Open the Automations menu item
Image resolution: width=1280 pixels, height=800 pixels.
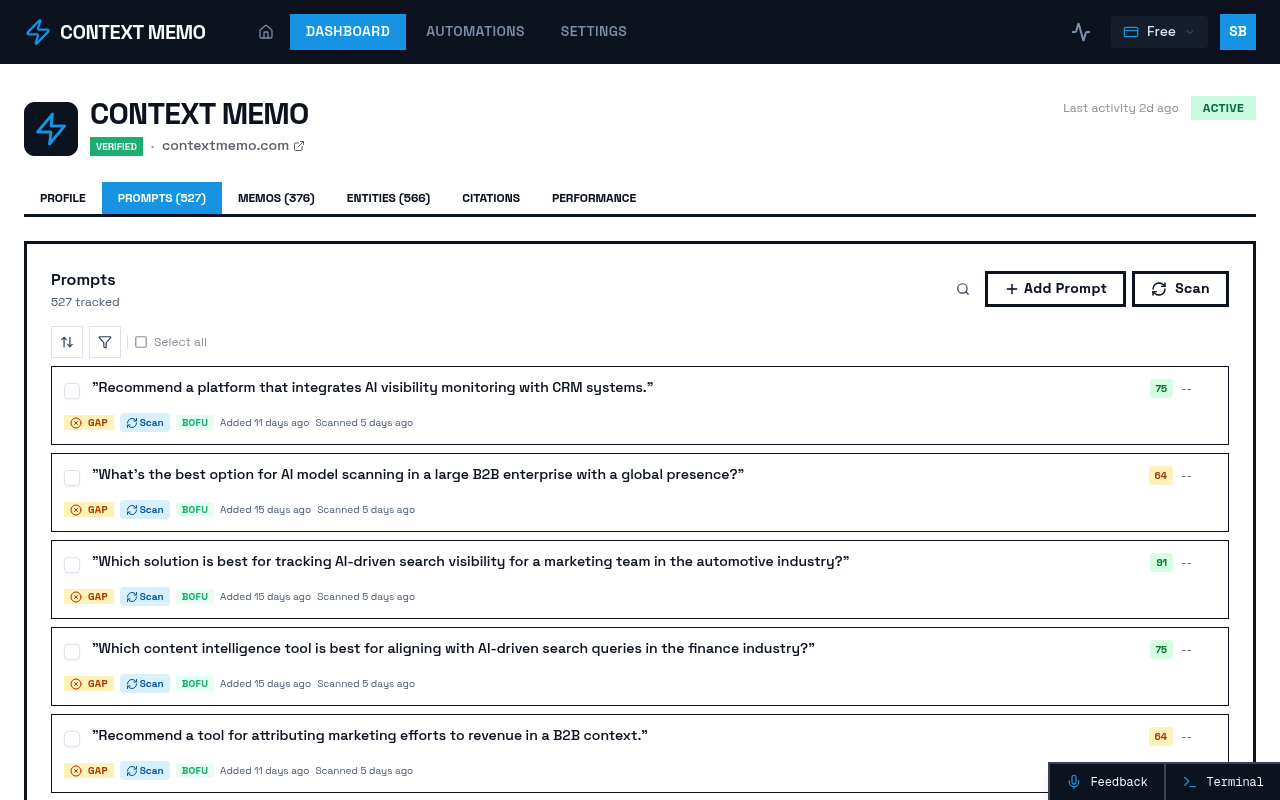[475, 31]
